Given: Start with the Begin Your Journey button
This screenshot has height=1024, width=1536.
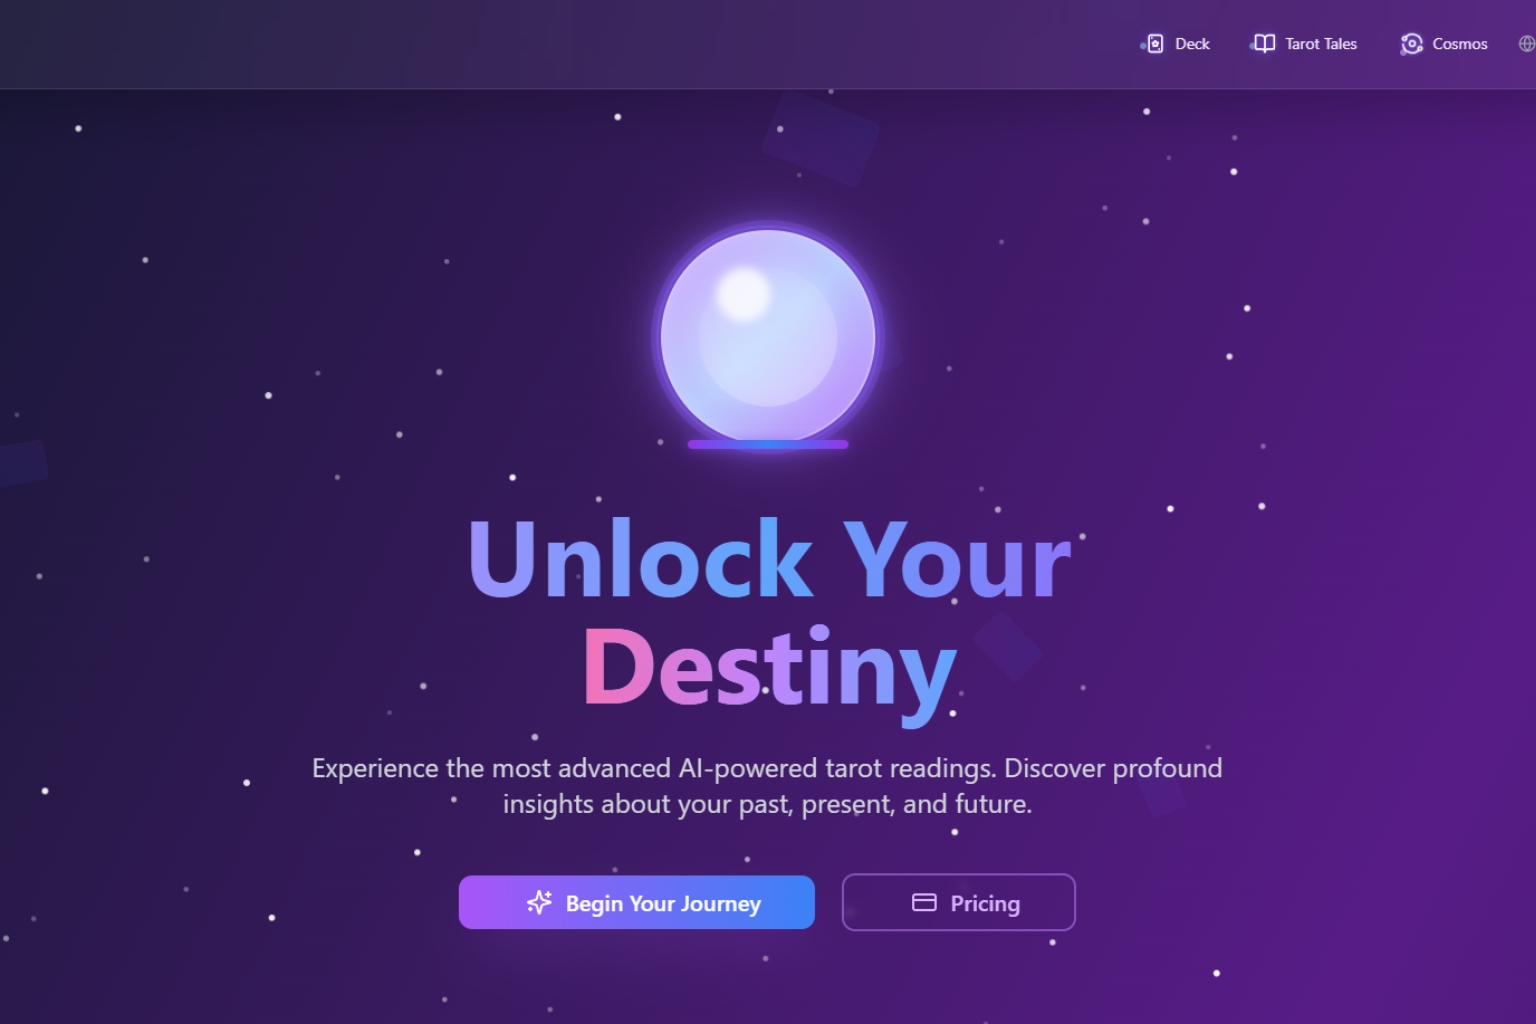Looking at the screenshot, I should tap(637, 903).
